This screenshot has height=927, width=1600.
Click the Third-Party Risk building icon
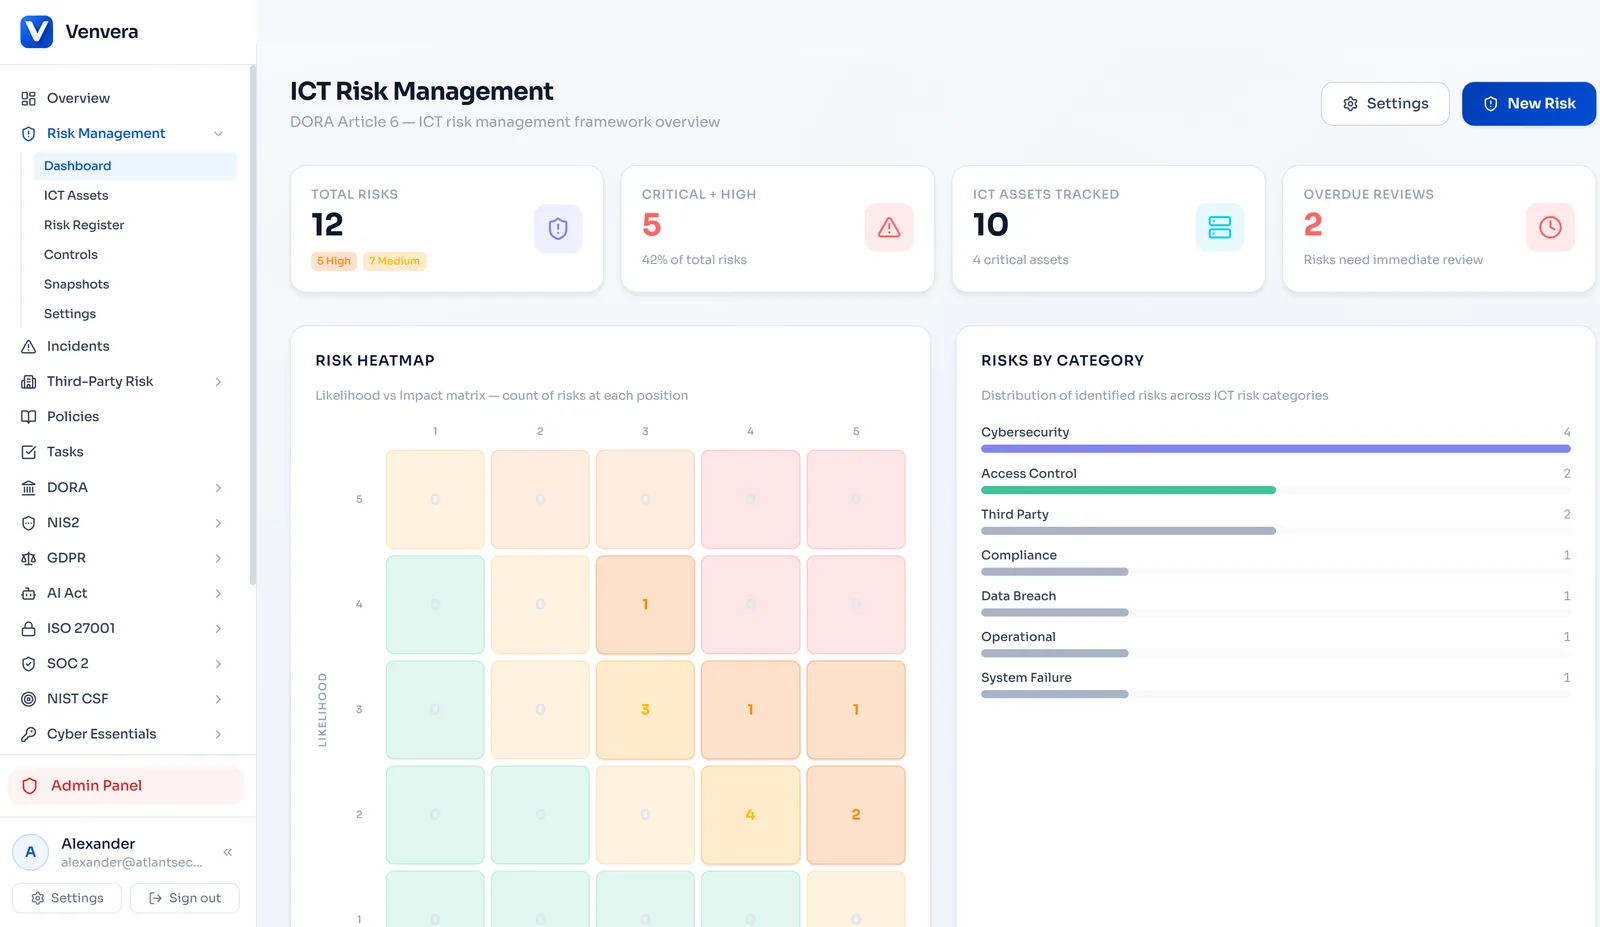coord(29,381)
